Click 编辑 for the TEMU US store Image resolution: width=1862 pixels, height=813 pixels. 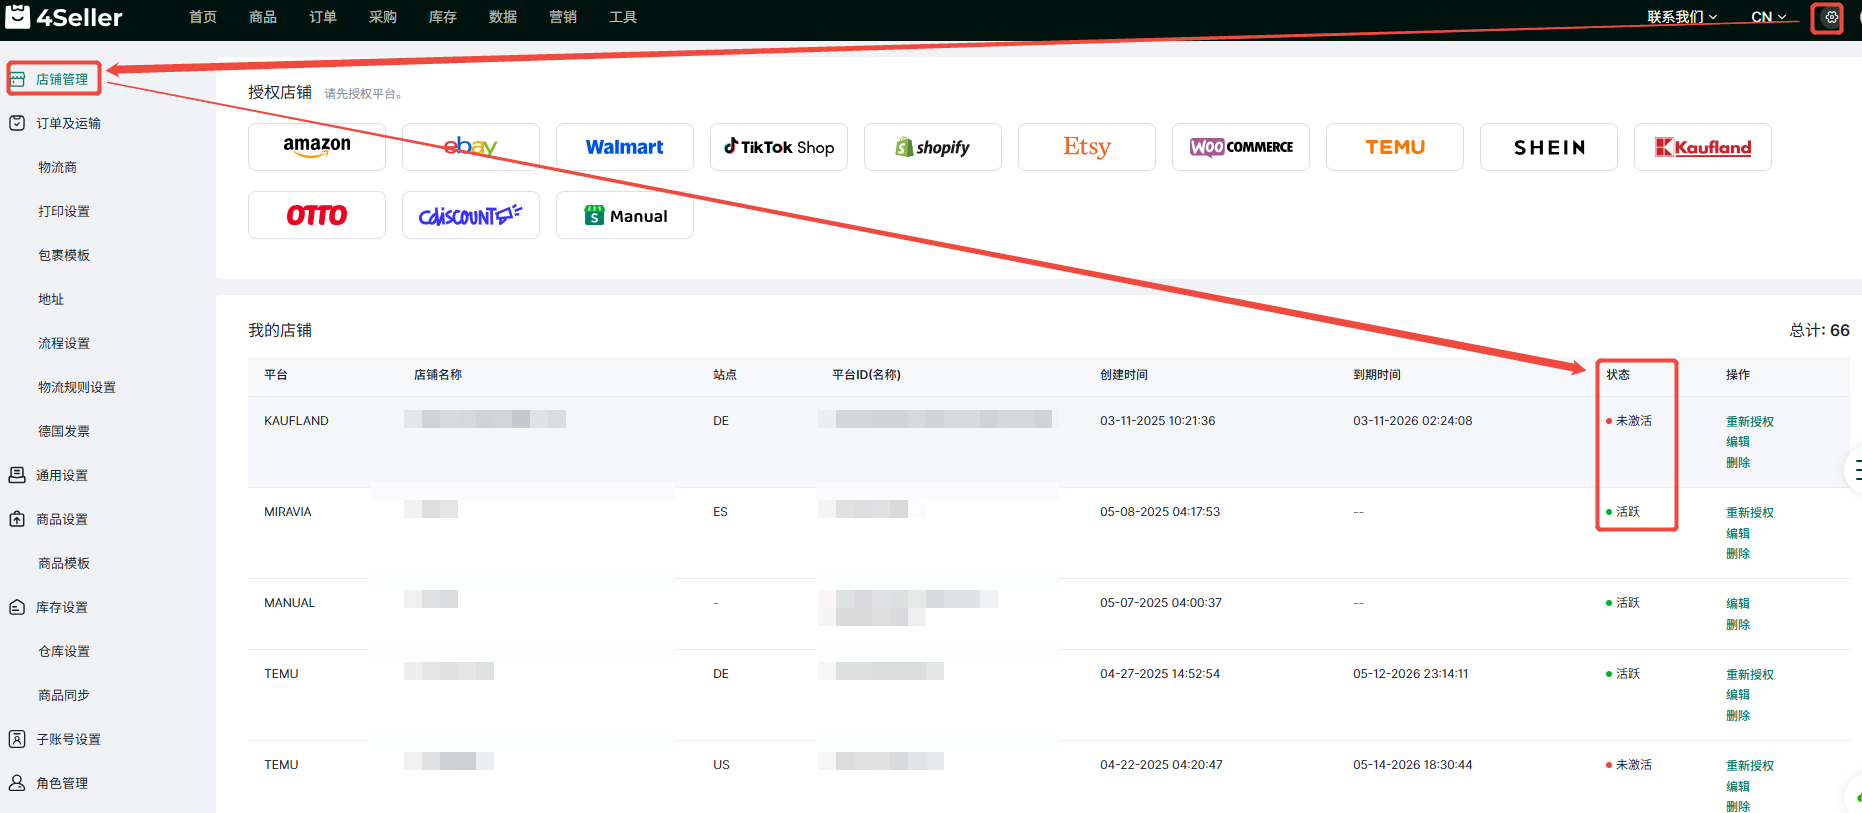click(1738, 787)
